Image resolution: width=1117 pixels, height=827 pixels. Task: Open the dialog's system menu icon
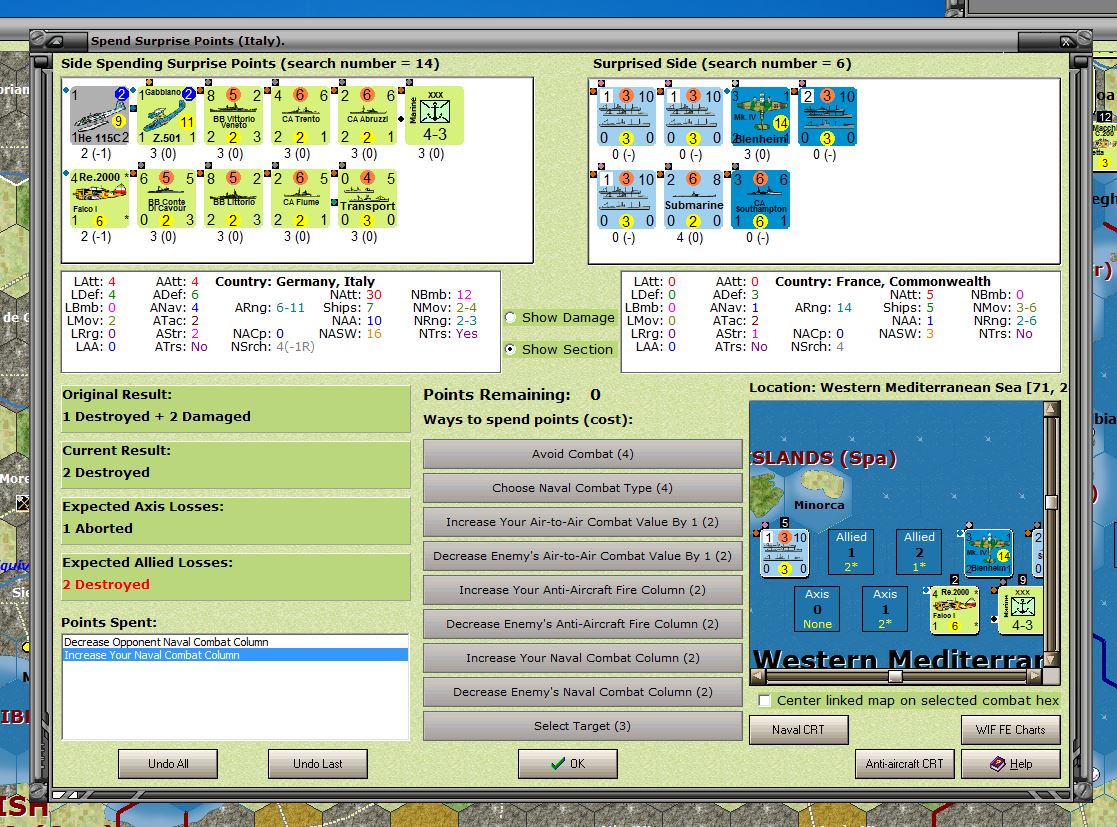coord(56,41)
